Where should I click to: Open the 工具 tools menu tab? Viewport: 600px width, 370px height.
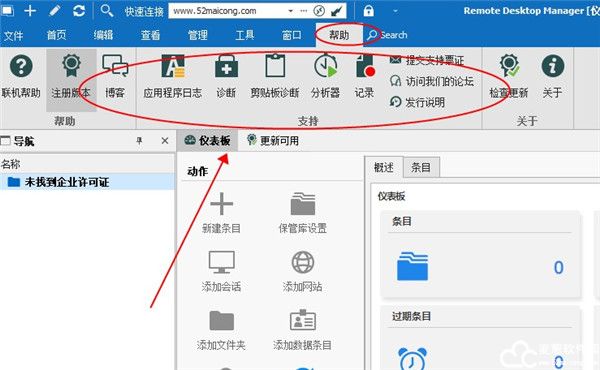(245, 35)
